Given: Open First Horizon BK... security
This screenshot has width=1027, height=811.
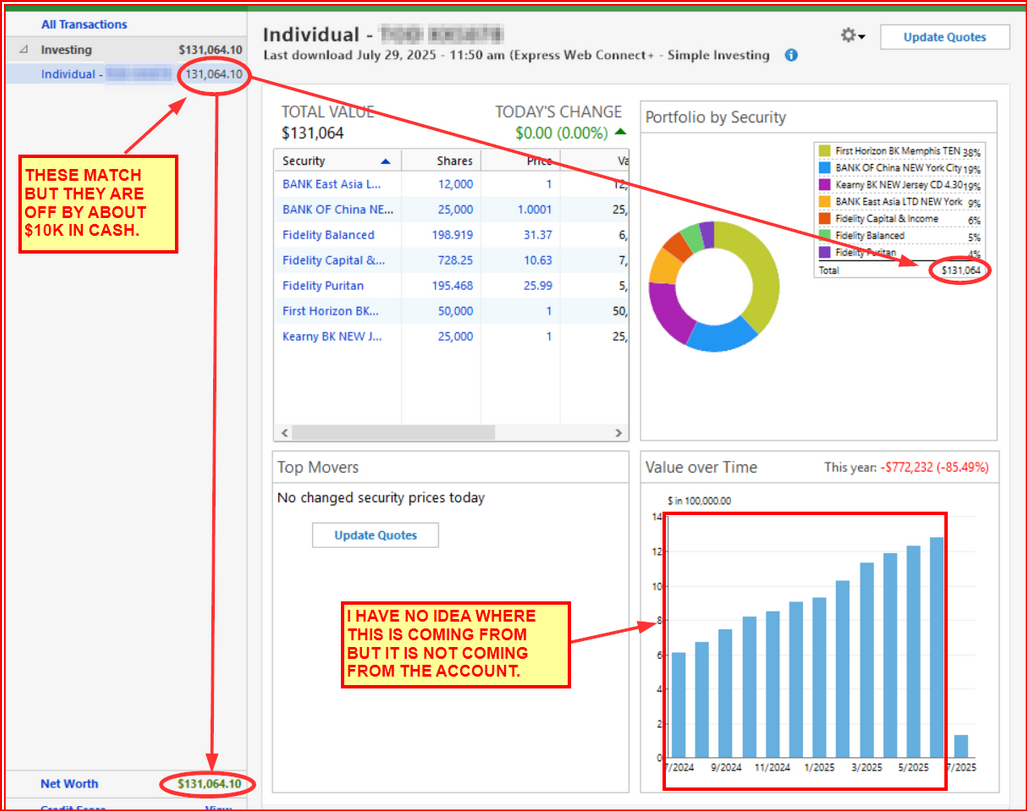Looking at the screenshot, I should (330, 311).
